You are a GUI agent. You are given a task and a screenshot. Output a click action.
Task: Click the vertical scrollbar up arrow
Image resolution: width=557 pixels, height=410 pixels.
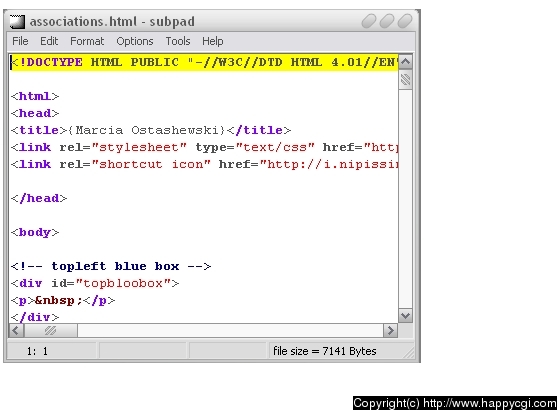[x=405, y=62]
